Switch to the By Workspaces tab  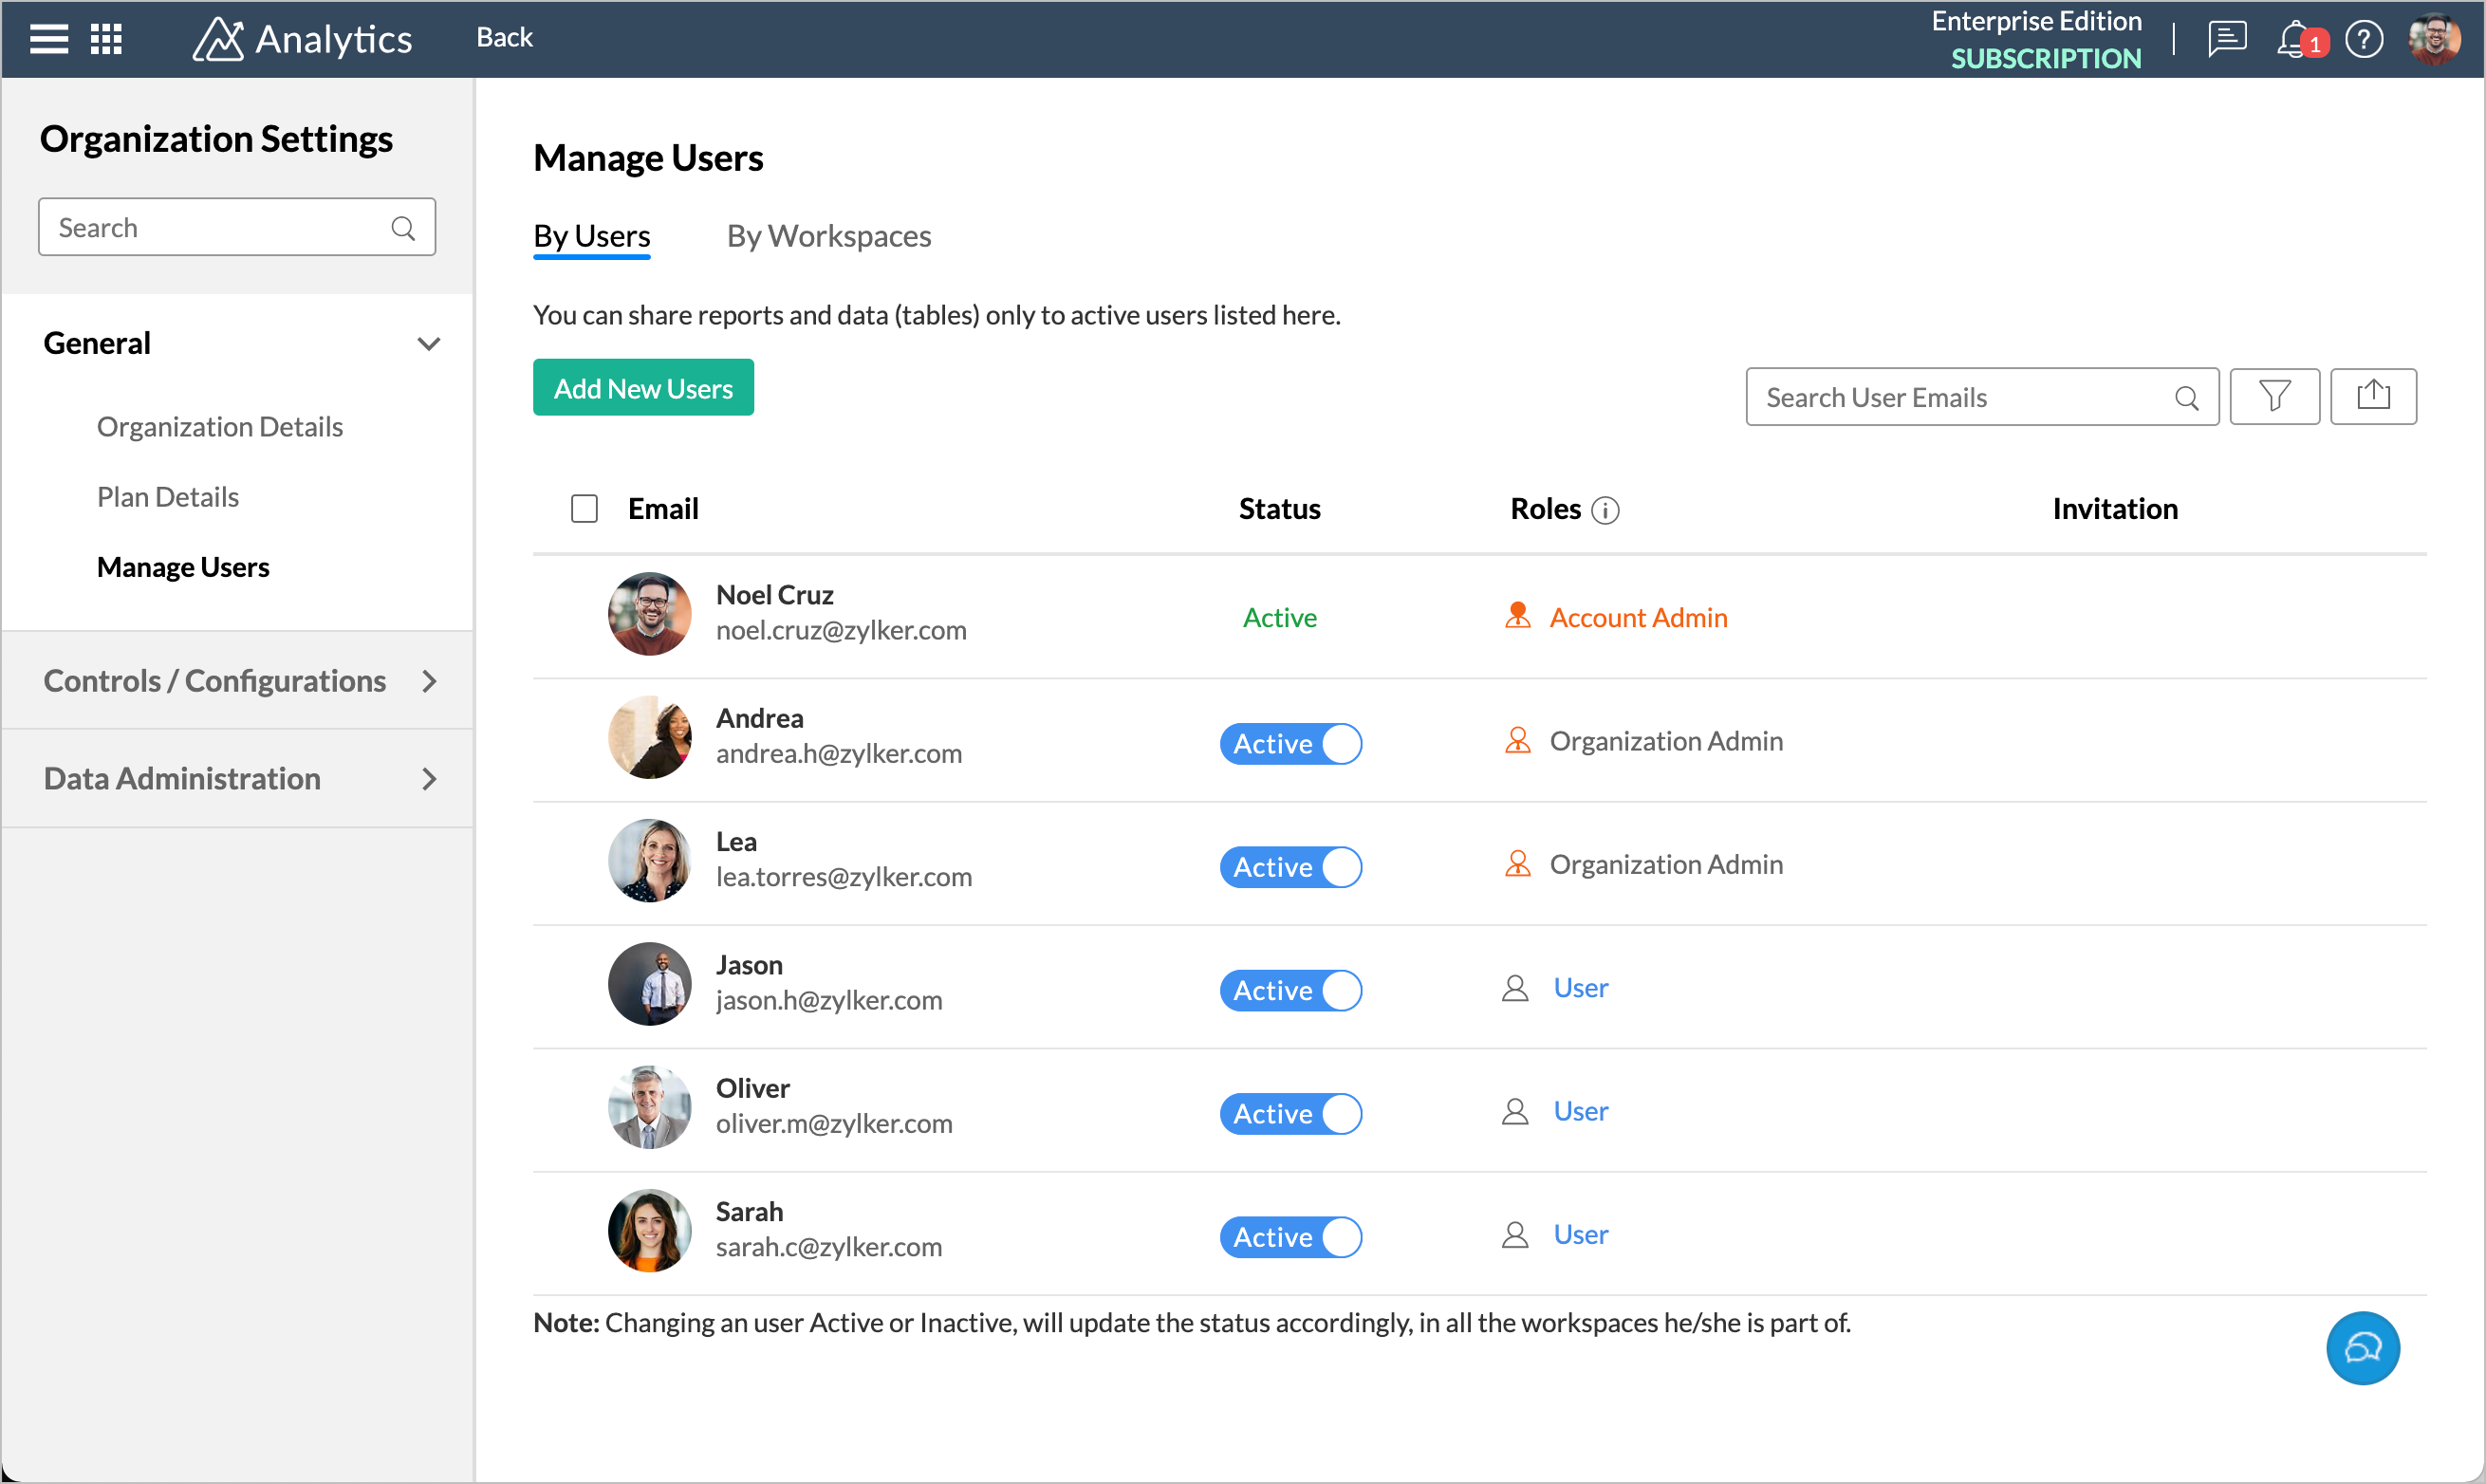click(x=828, y=236)
